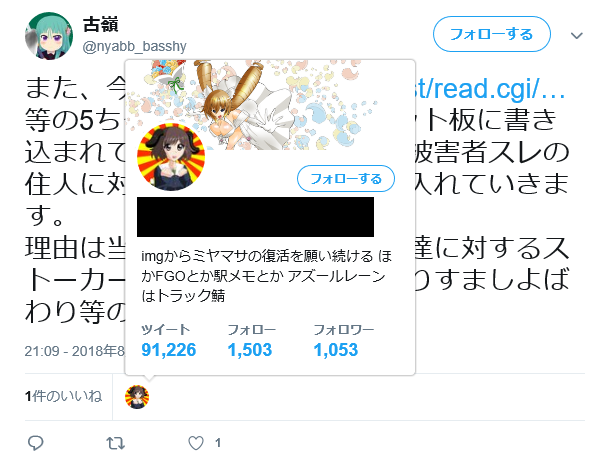Click hover card's sunburst profile avatar
This screenshot has height=468, width=607.
(171, 157)
